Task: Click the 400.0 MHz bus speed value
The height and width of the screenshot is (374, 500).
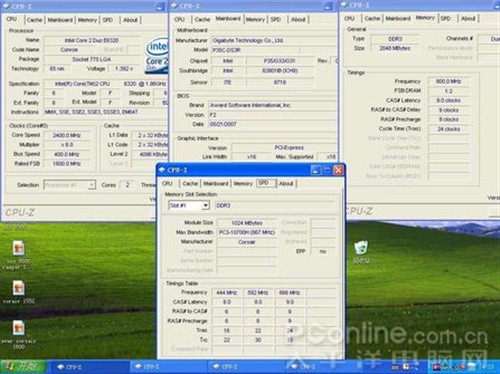Action: pyautogui.click(x=67, y=154)
